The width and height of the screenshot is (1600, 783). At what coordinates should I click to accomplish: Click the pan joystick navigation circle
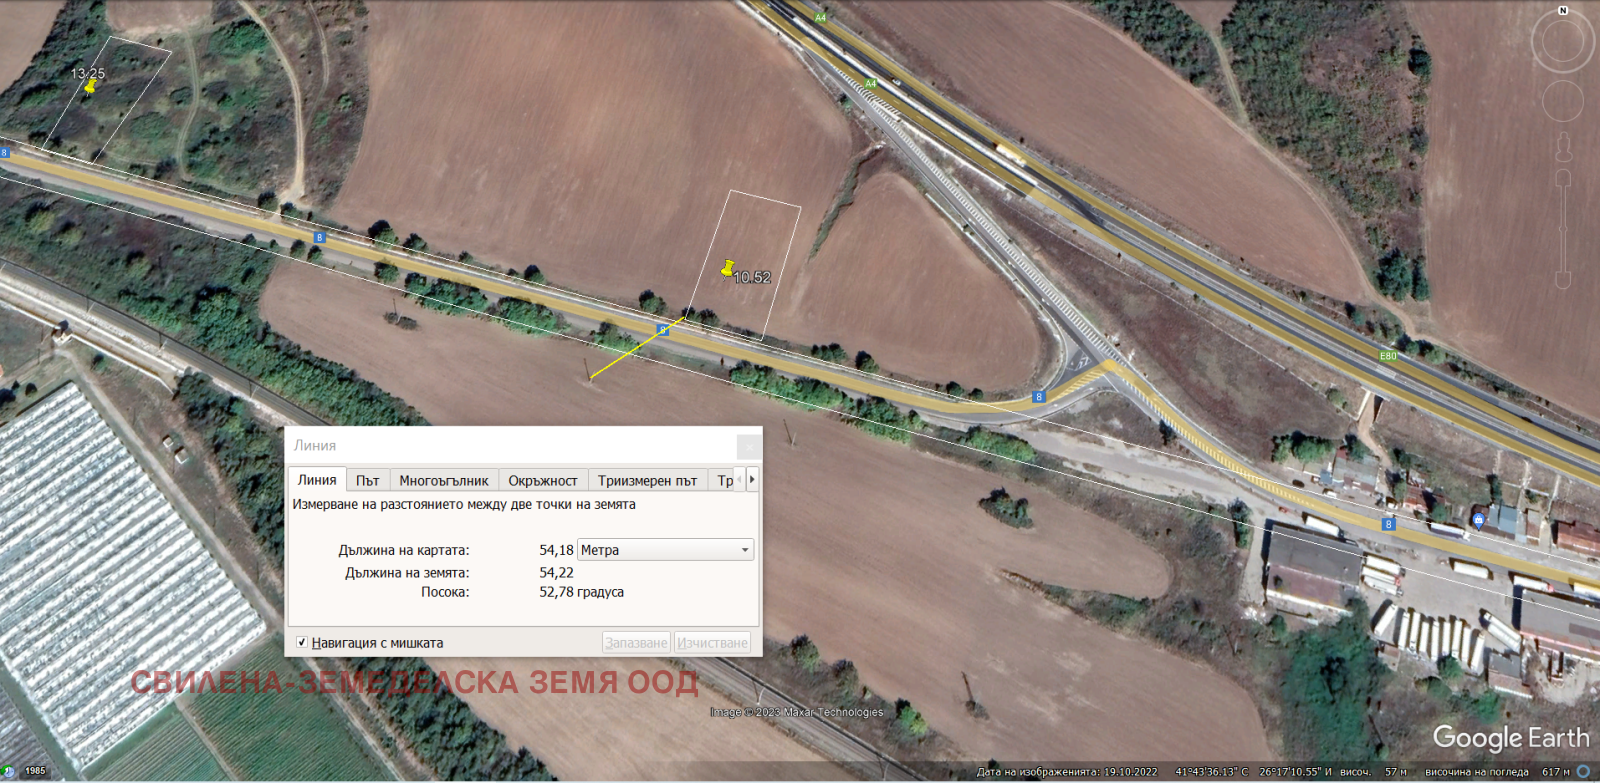pyautogui.click(x=1562, y=101)
